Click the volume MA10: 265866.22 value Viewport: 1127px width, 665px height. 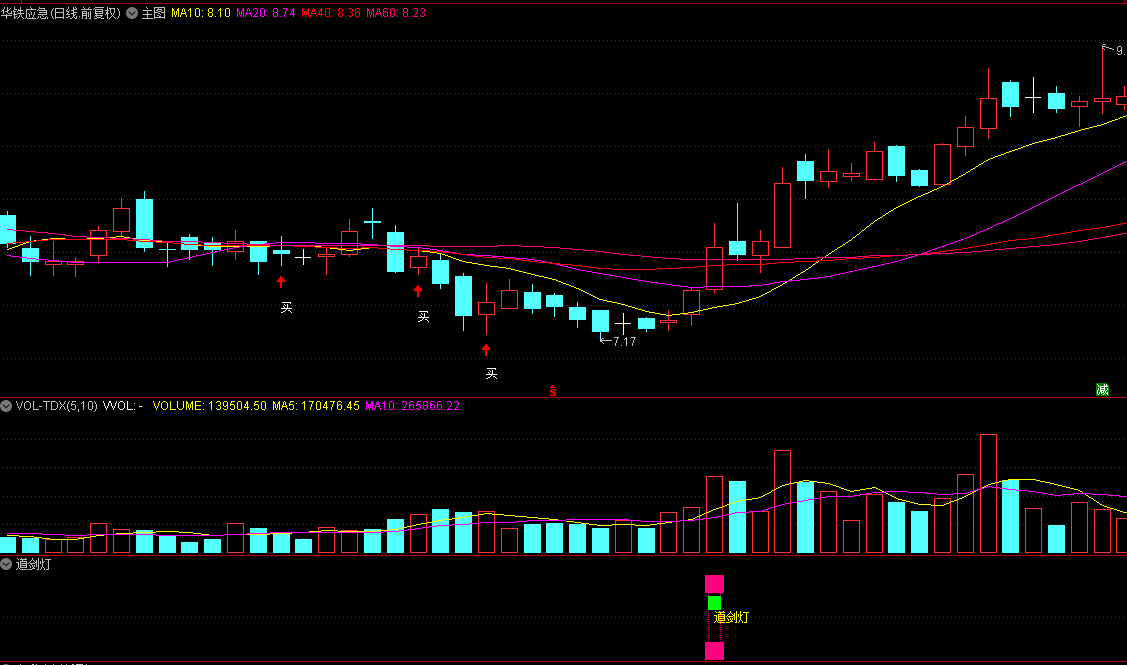[413, 406]
